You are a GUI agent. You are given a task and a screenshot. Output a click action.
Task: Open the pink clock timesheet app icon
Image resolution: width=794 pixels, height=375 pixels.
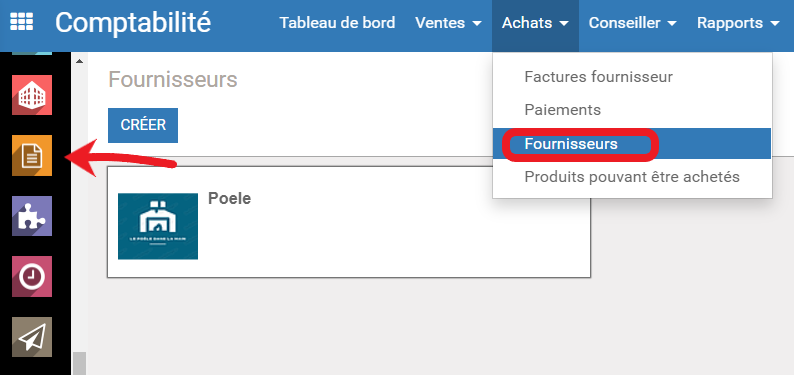point(32,276)
